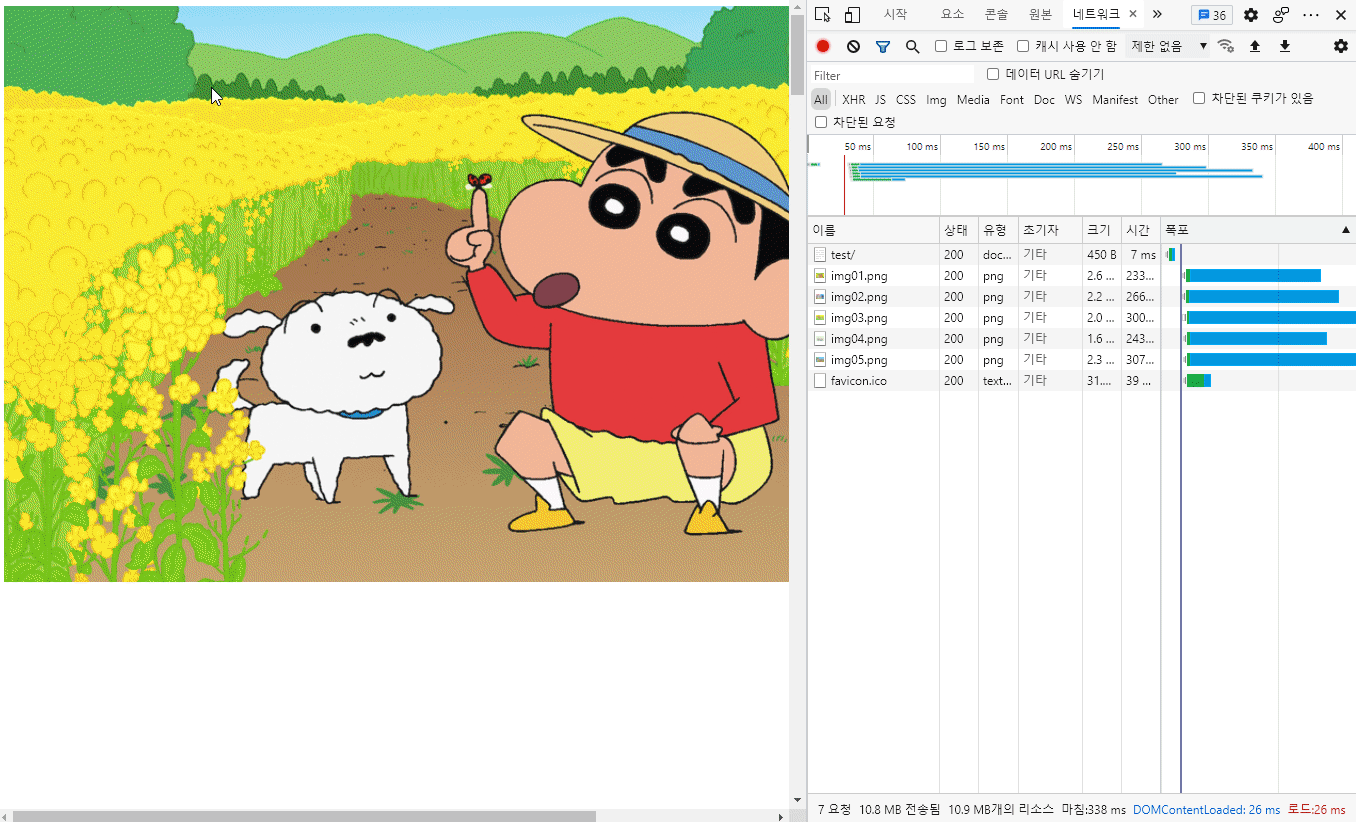
Task: Filter requests by Manifest
Action: click(x=1115, y=100)
